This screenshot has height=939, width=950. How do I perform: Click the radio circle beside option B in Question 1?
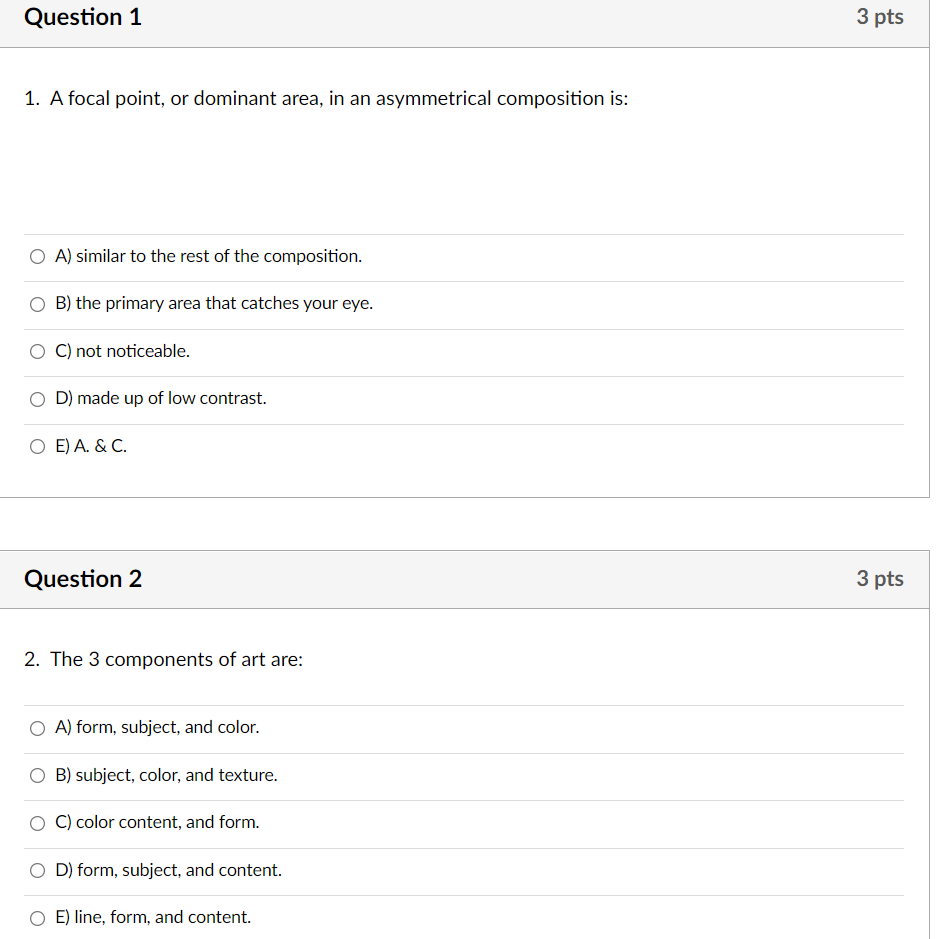point(37,303)
